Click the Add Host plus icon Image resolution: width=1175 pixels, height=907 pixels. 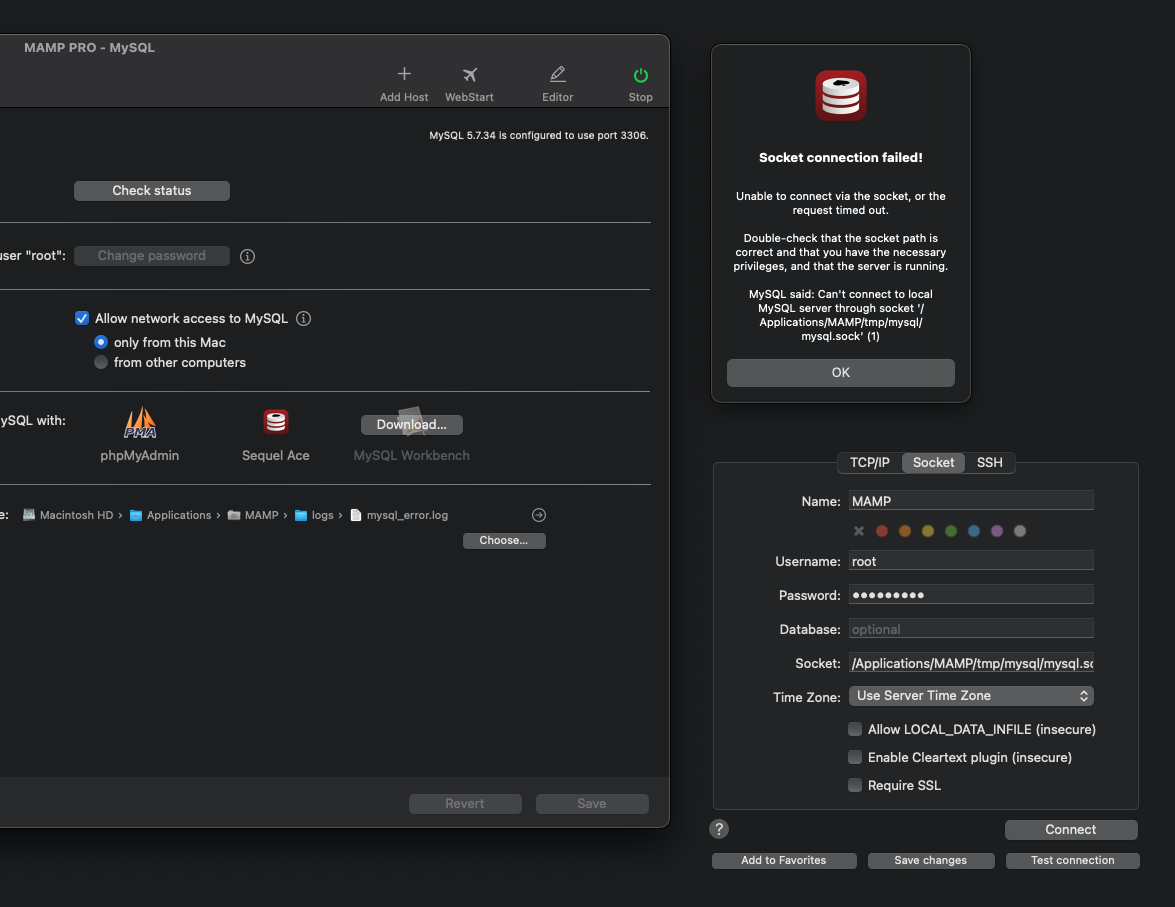click(x=404, y=74)
